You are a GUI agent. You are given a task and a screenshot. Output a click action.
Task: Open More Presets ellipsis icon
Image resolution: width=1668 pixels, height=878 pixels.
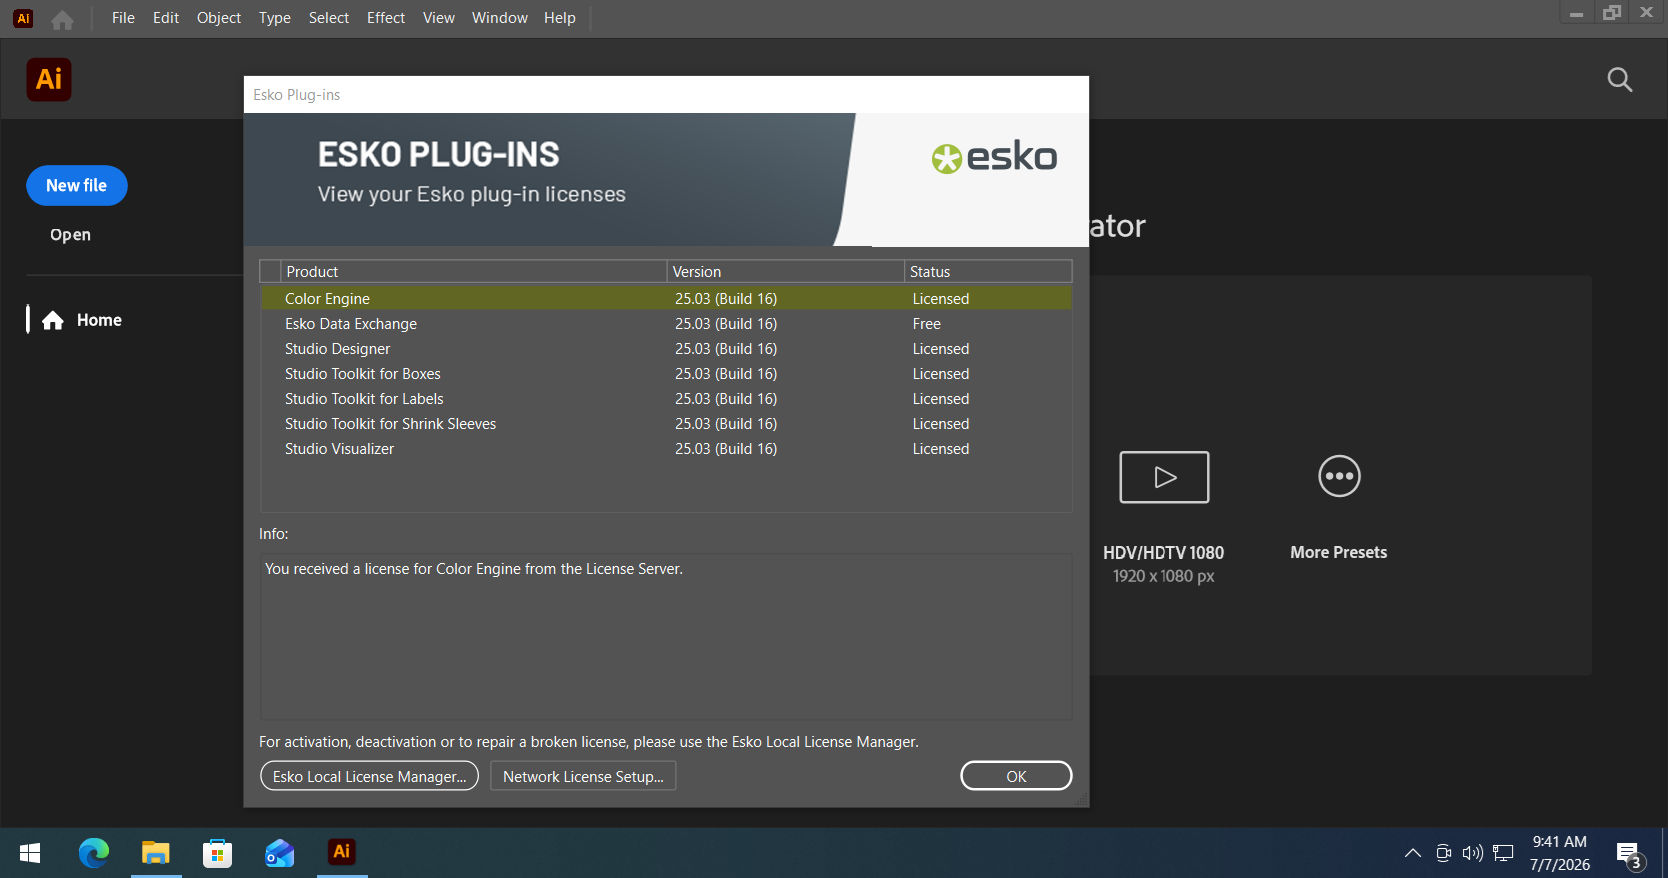[1339, 476]
